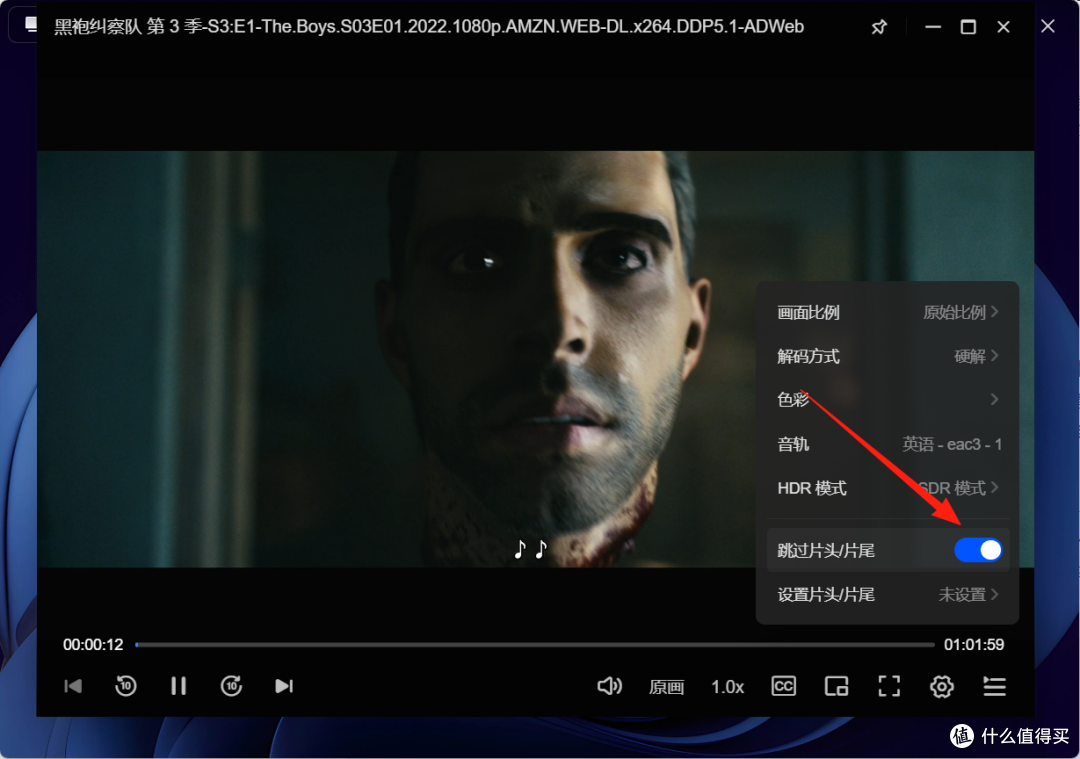Open the 色彩 color submenu
Viewport: 1080px width, 759px height.
click(x=888, y=399)
